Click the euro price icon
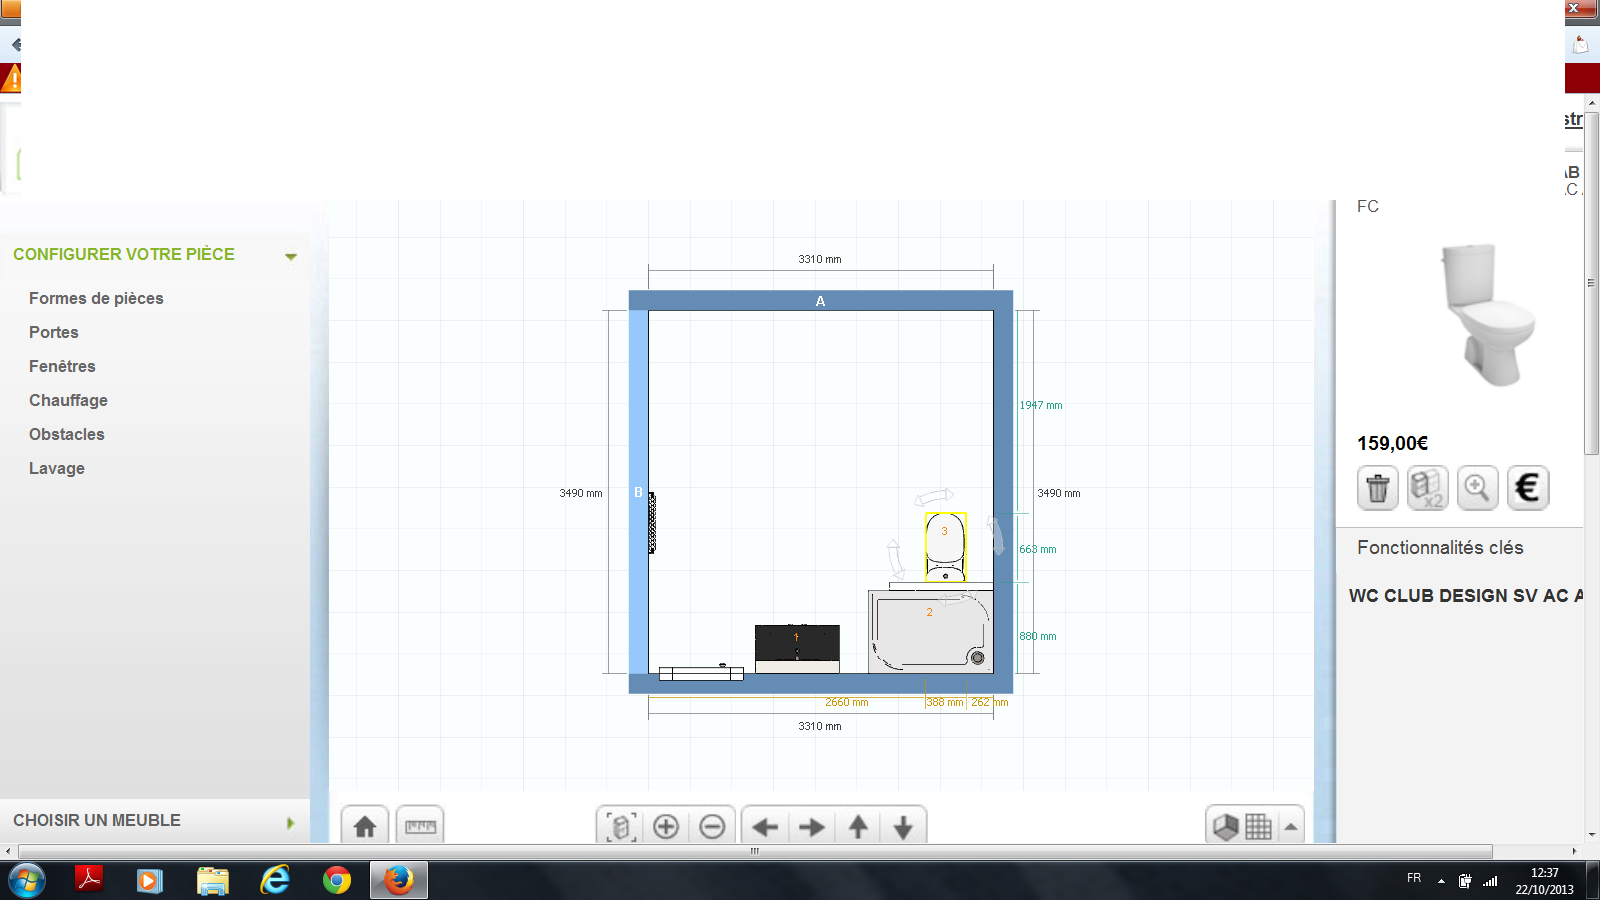Image resolution: width=1600 pixels, height=900 pixels. click(x=1527, y=488)
